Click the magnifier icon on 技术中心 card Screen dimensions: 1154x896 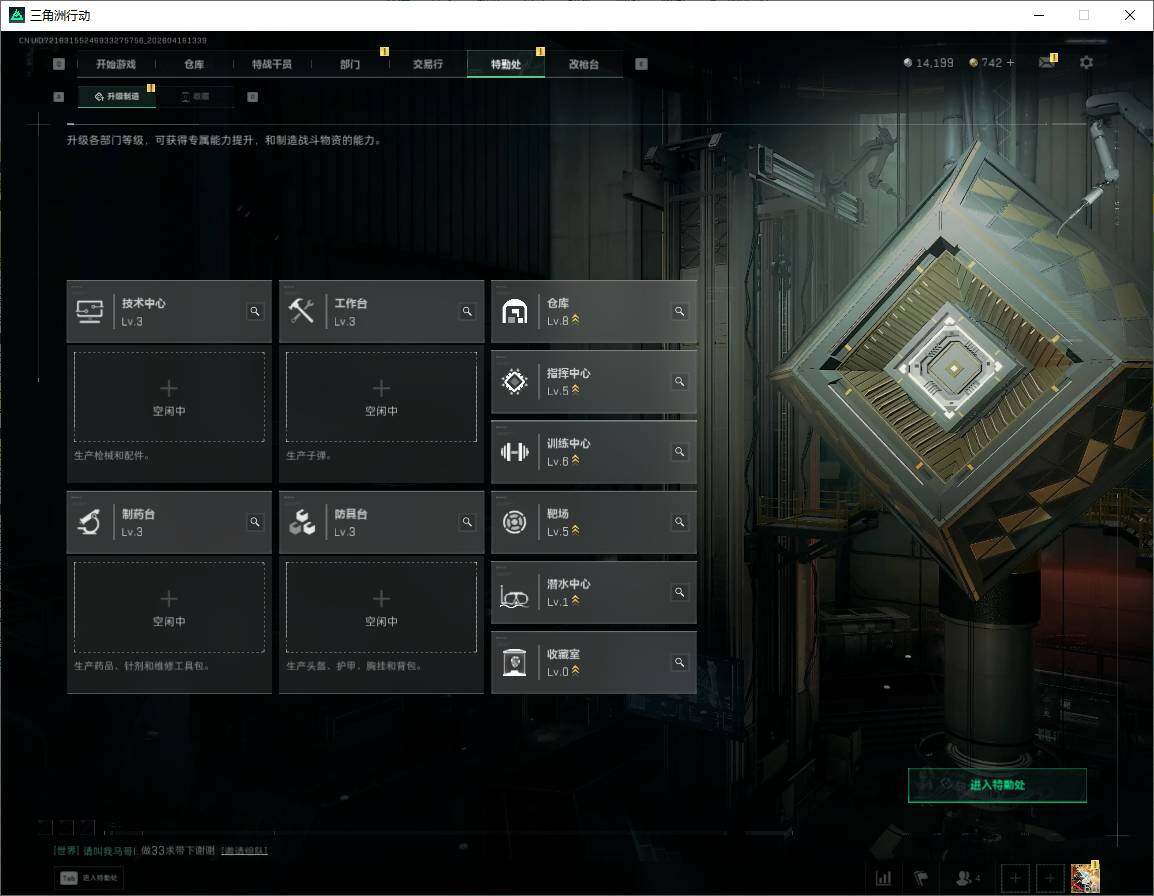(255, 312)
